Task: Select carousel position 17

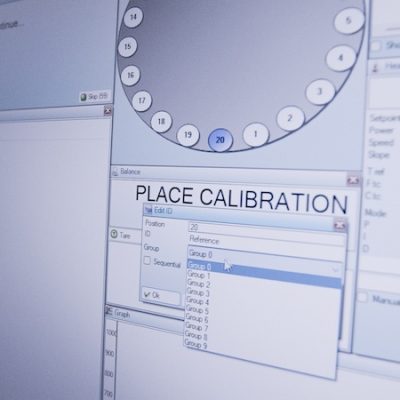Action: (x=142, y=100)
